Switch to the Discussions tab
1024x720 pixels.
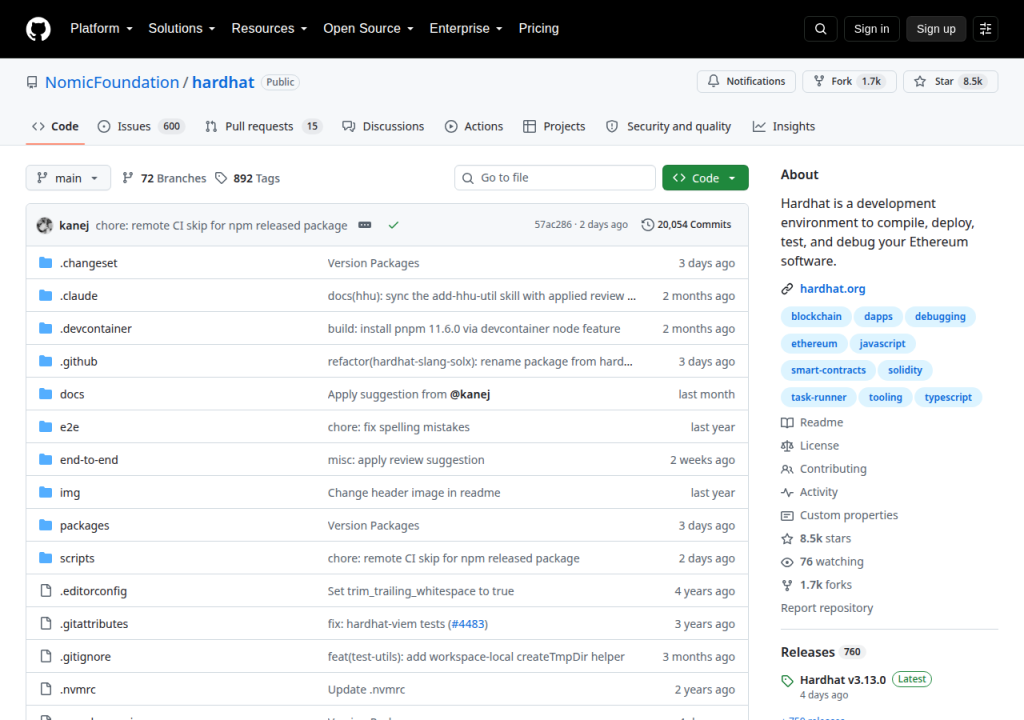click(x=383, y=126)
